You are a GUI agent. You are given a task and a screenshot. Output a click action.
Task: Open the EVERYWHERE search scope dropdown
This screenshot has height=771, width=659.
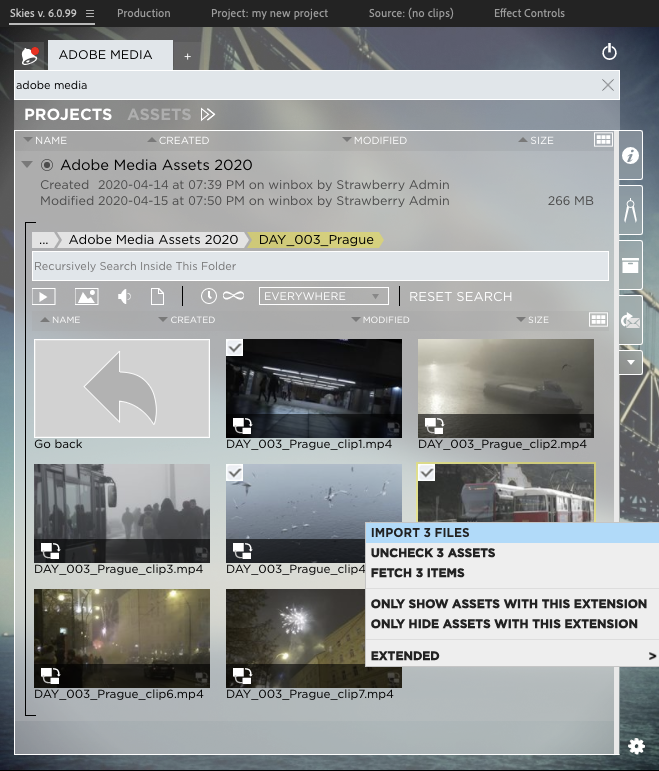(324, 296)
